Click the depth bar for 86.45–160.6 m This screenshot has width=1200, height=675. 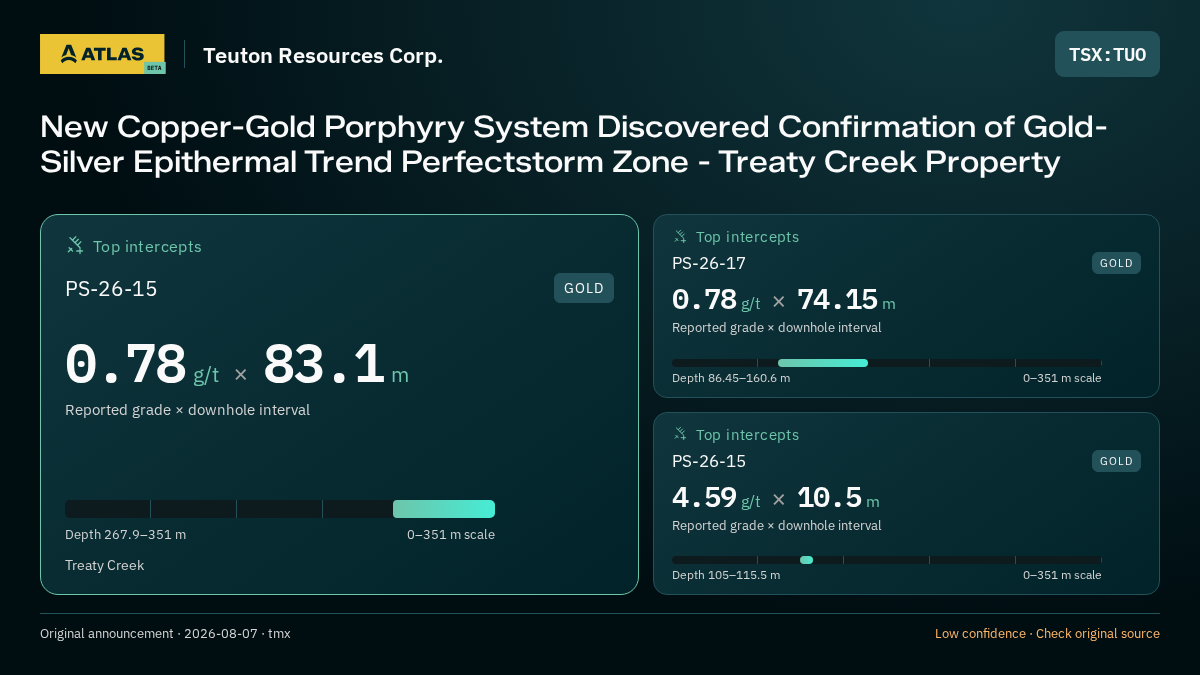(x=887, y=363)
